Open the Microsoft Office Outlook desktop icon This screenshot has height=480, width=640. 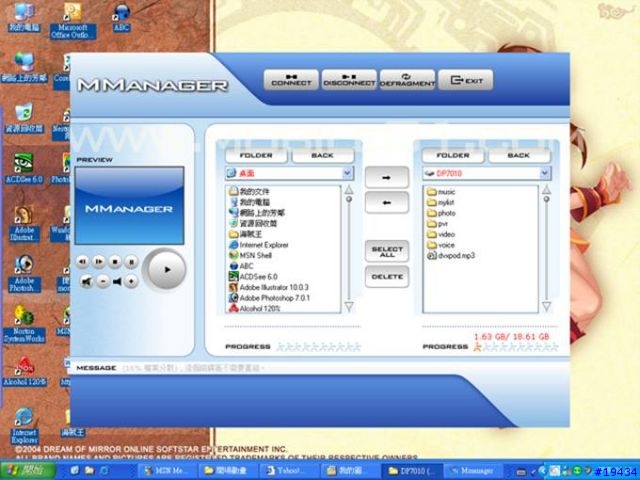[x=73, y=20]
